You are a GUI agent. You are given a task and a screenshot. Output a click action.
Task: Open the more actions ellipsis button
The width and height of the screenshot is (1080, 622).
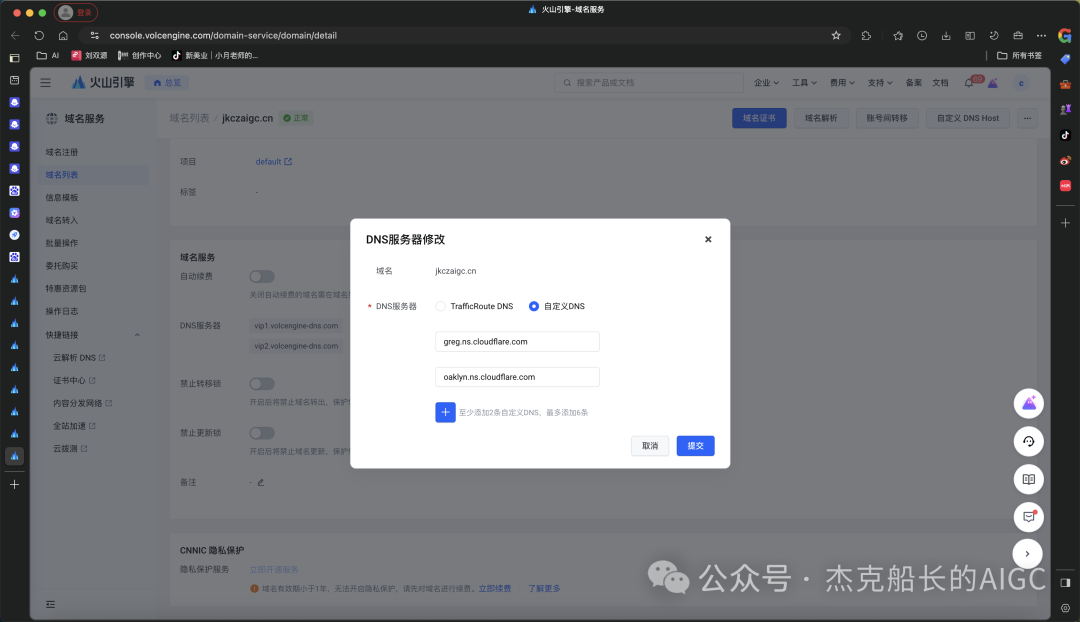coord(1027,118)
